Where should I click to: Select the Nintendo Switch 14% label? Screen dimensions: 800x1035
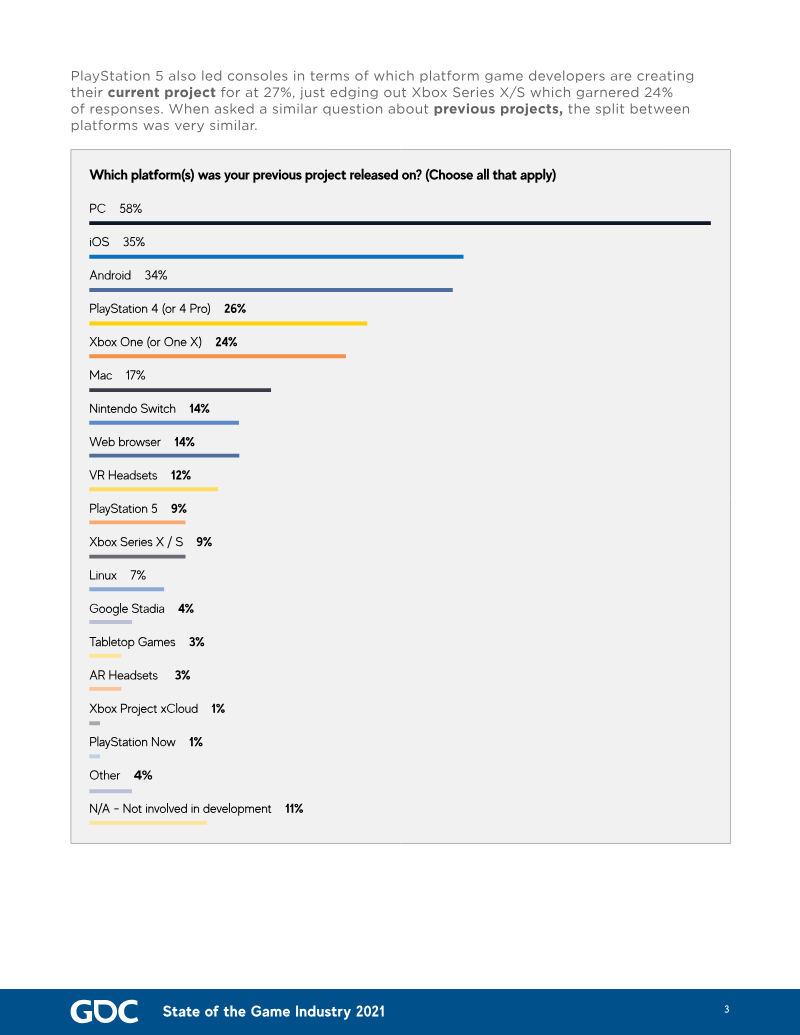[x=149, y=409]
